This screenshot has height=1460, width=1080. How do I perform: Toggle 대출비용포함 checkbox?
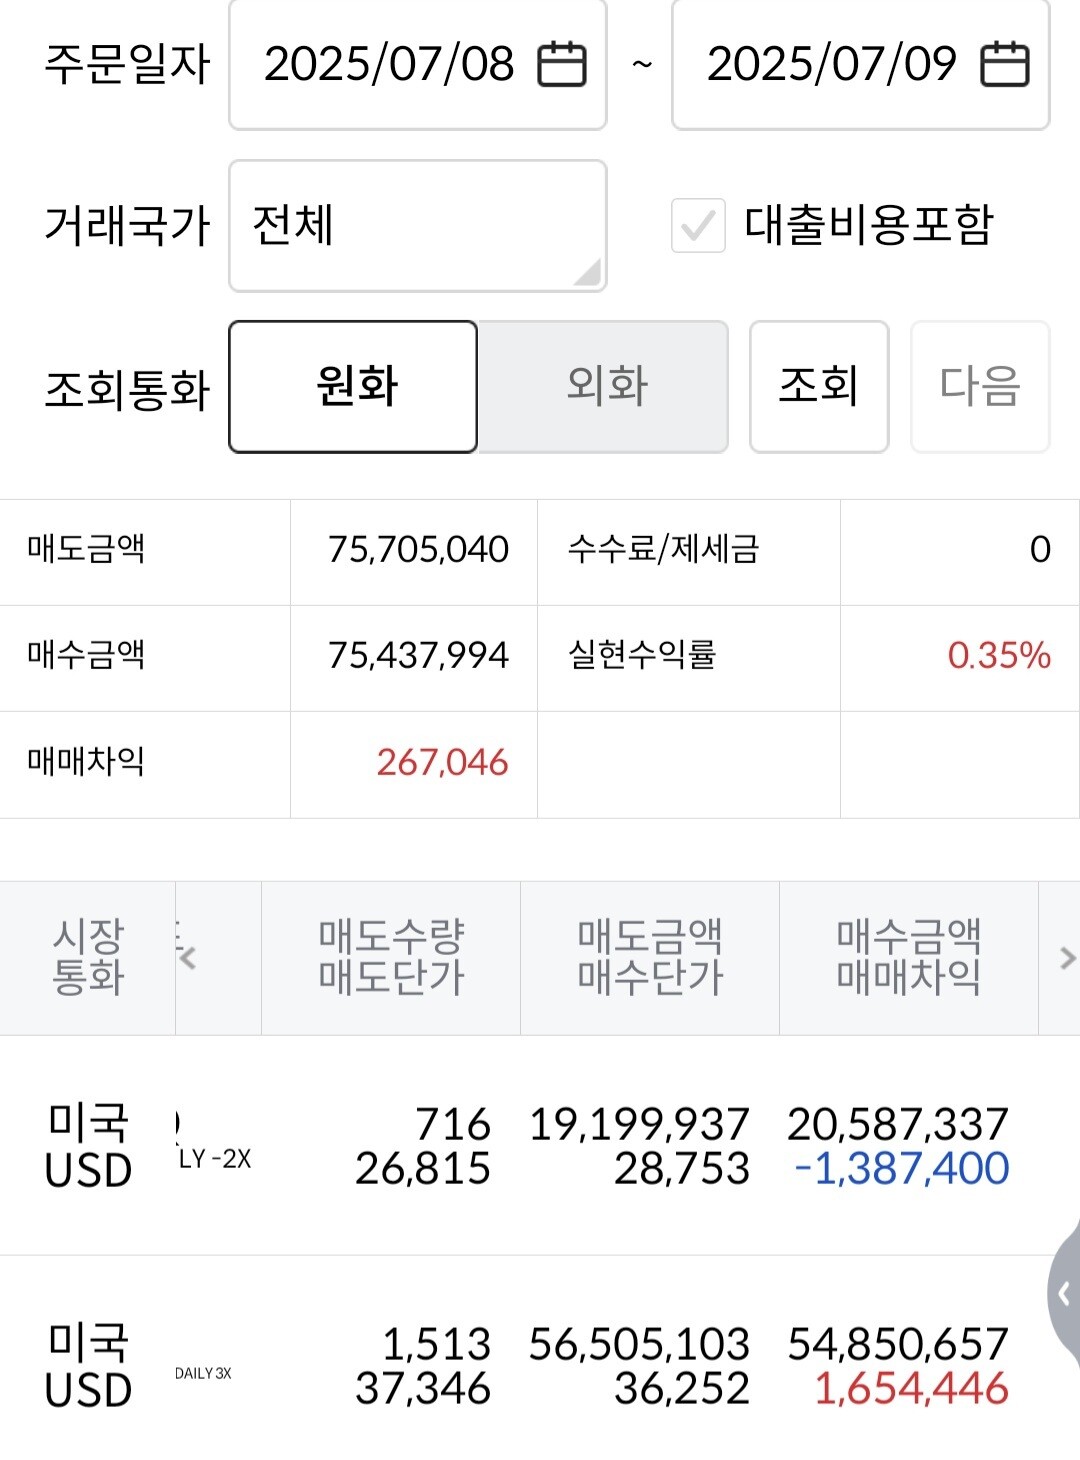[x=698, y=225]
